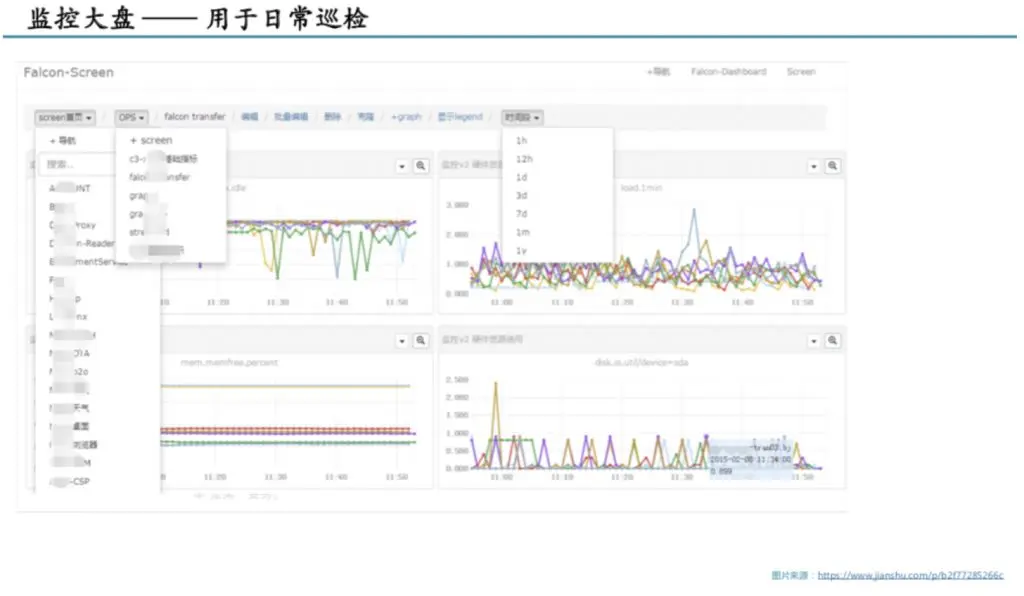Screen dimensions: 1024x596
Task: Toggle 显示legend link
Action: 460,117
